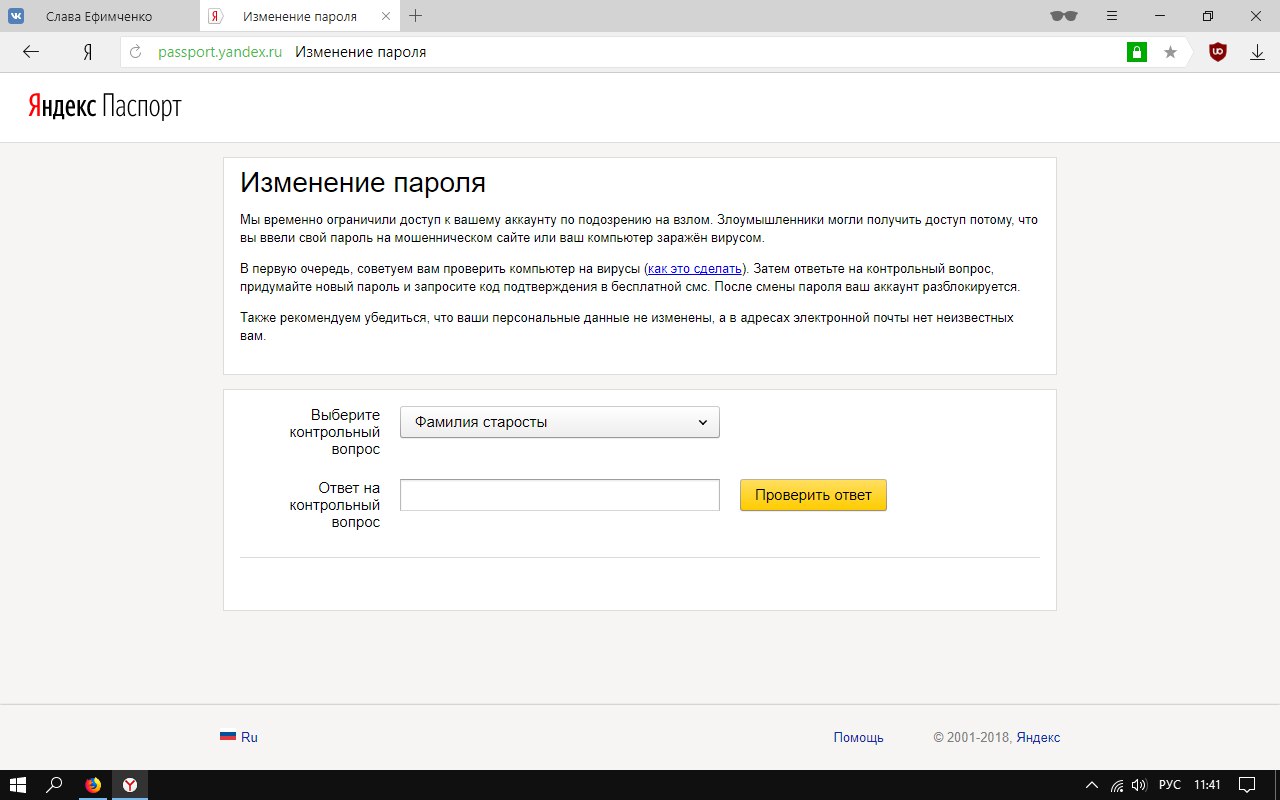Click the Яндекс Паспорт logo

(105, 107)
